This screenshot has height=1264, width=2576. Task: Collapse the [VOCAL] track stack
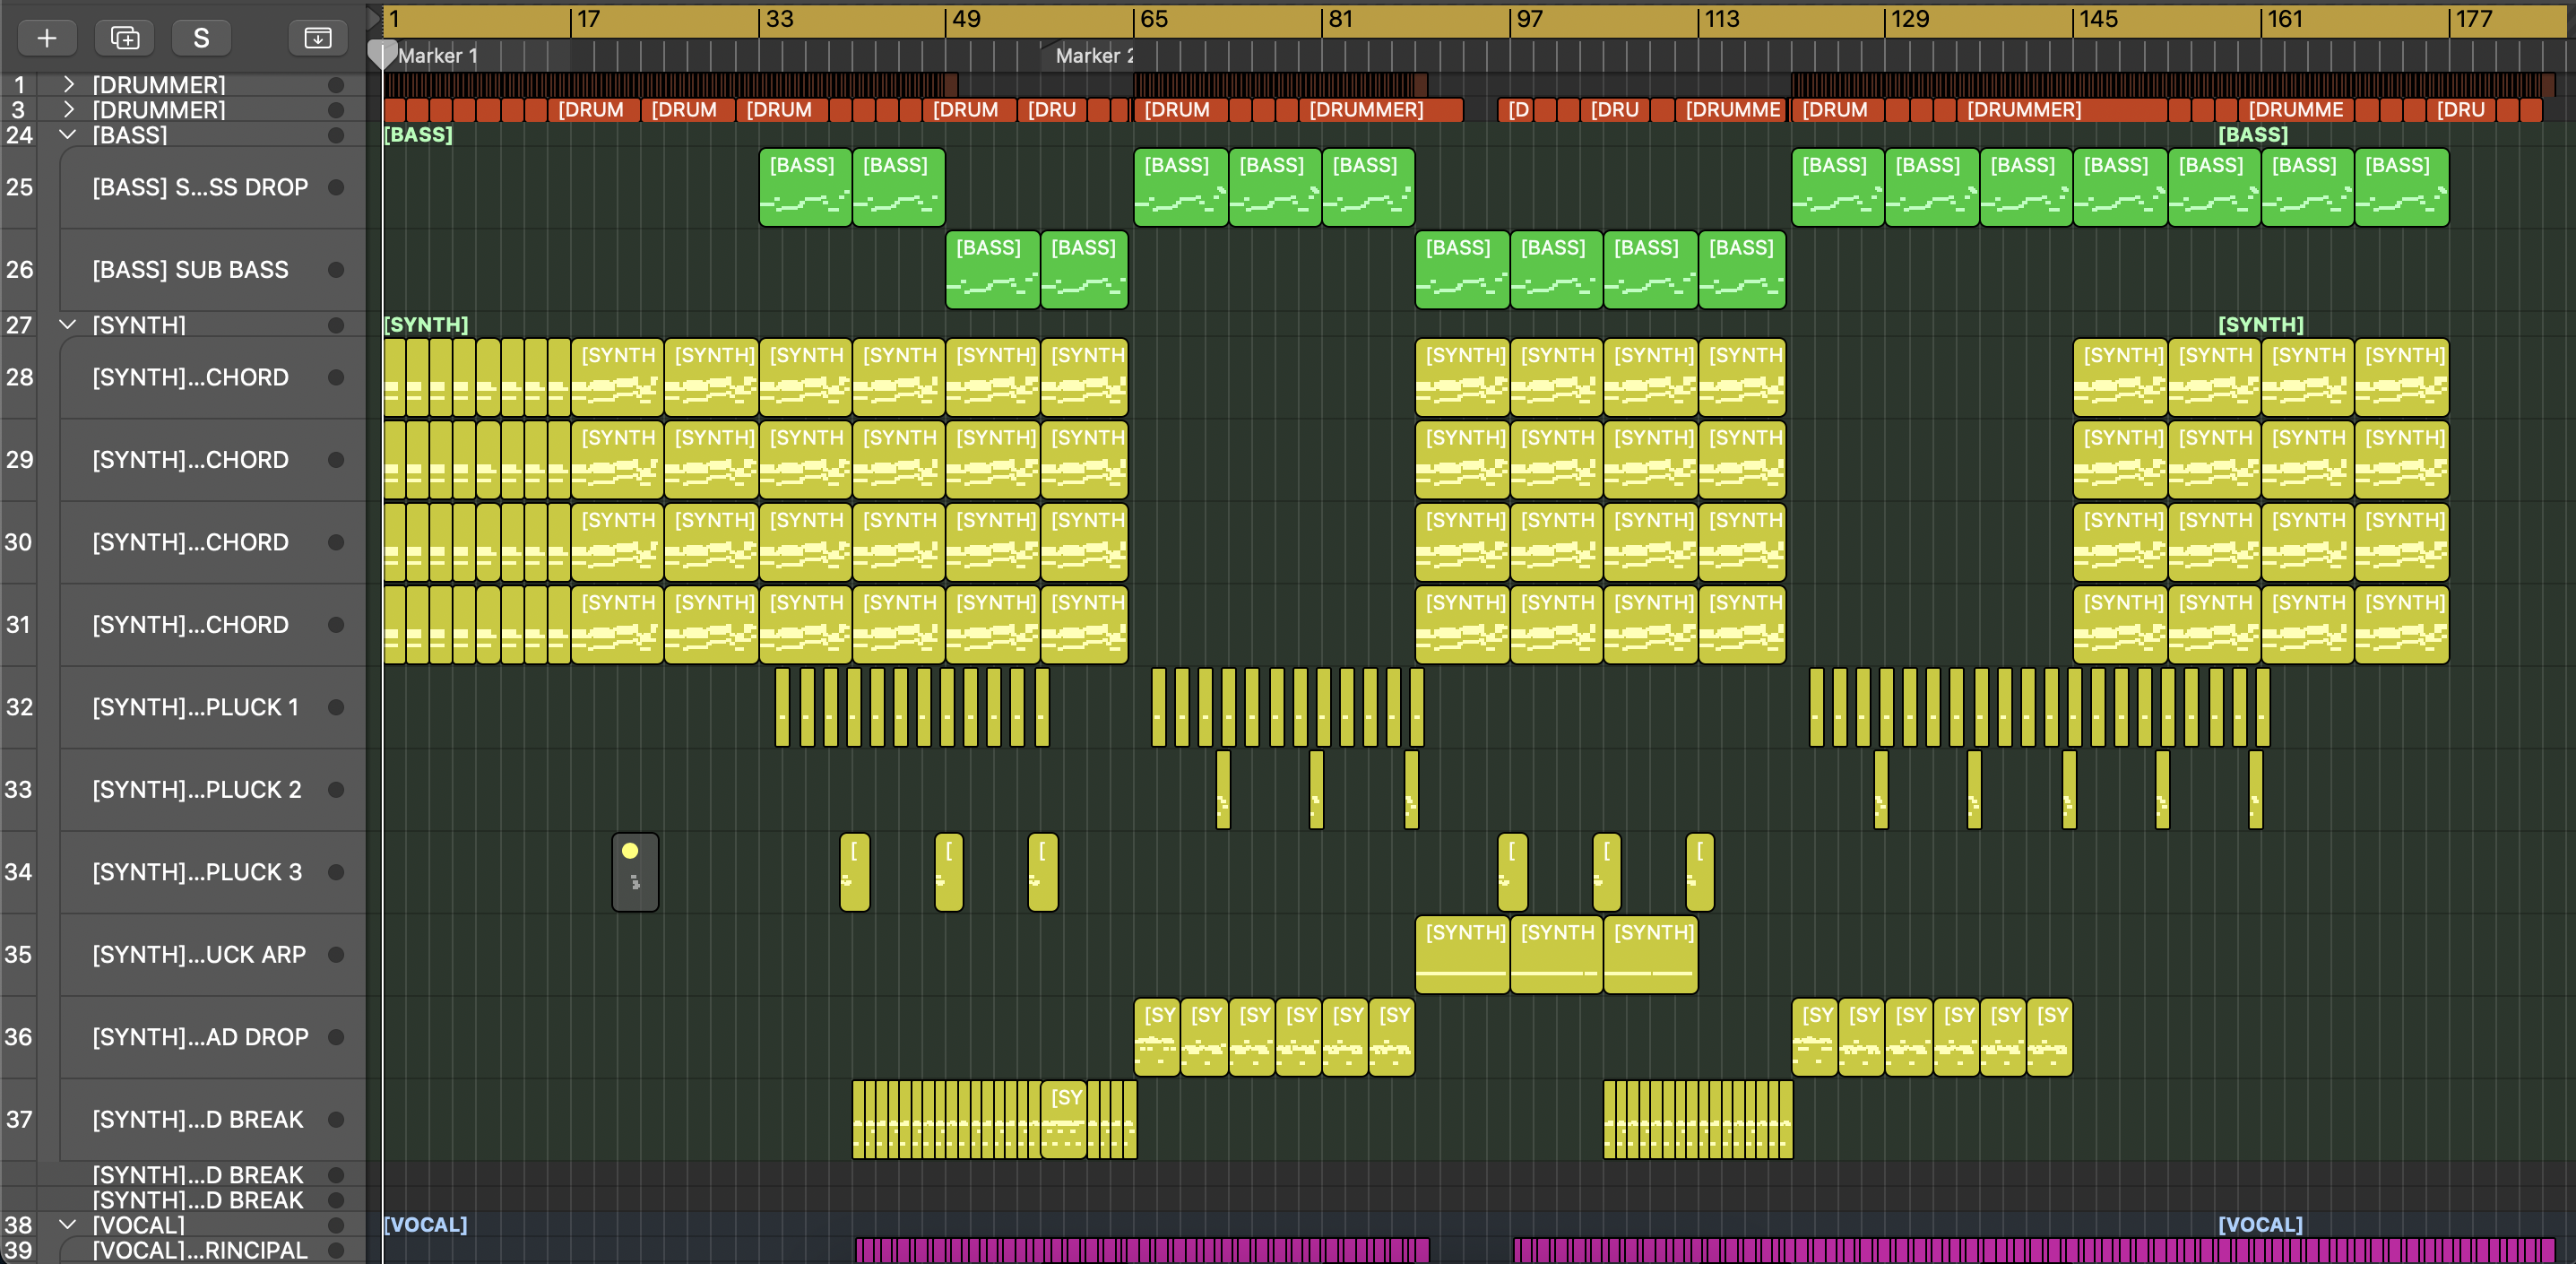coord(68,1225)
